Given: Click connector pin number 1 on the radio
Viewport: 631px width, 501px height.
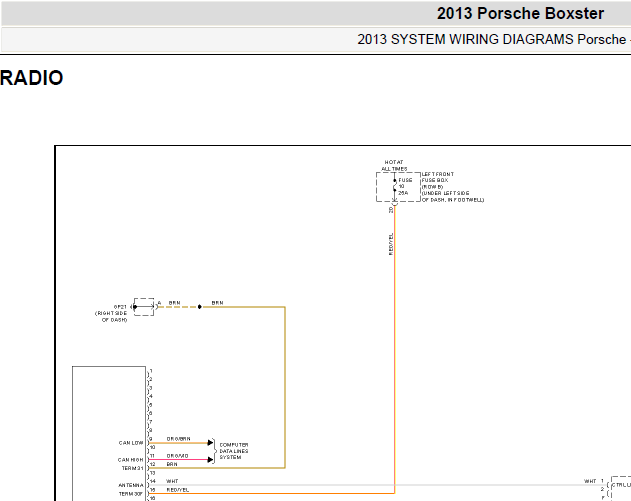Looking at the screenshot, I should [151, 371].
